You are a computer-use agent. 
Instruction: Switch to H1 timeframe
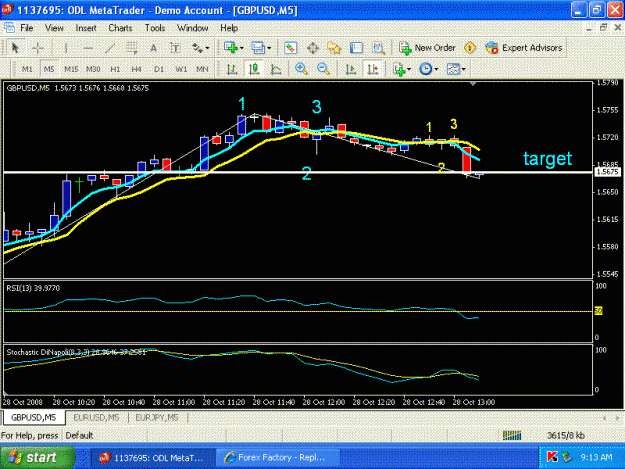(x=115, y=69)
